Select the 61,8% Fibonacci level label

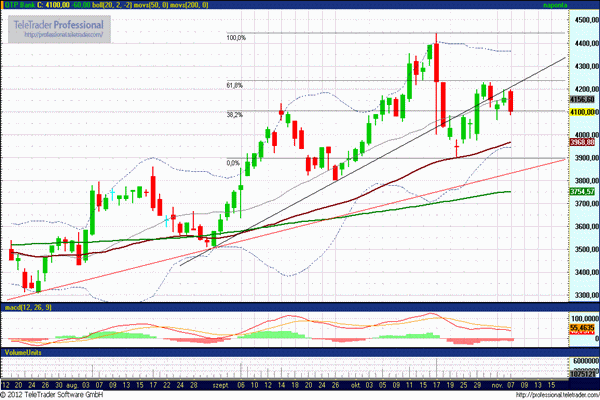coord(235,85)
